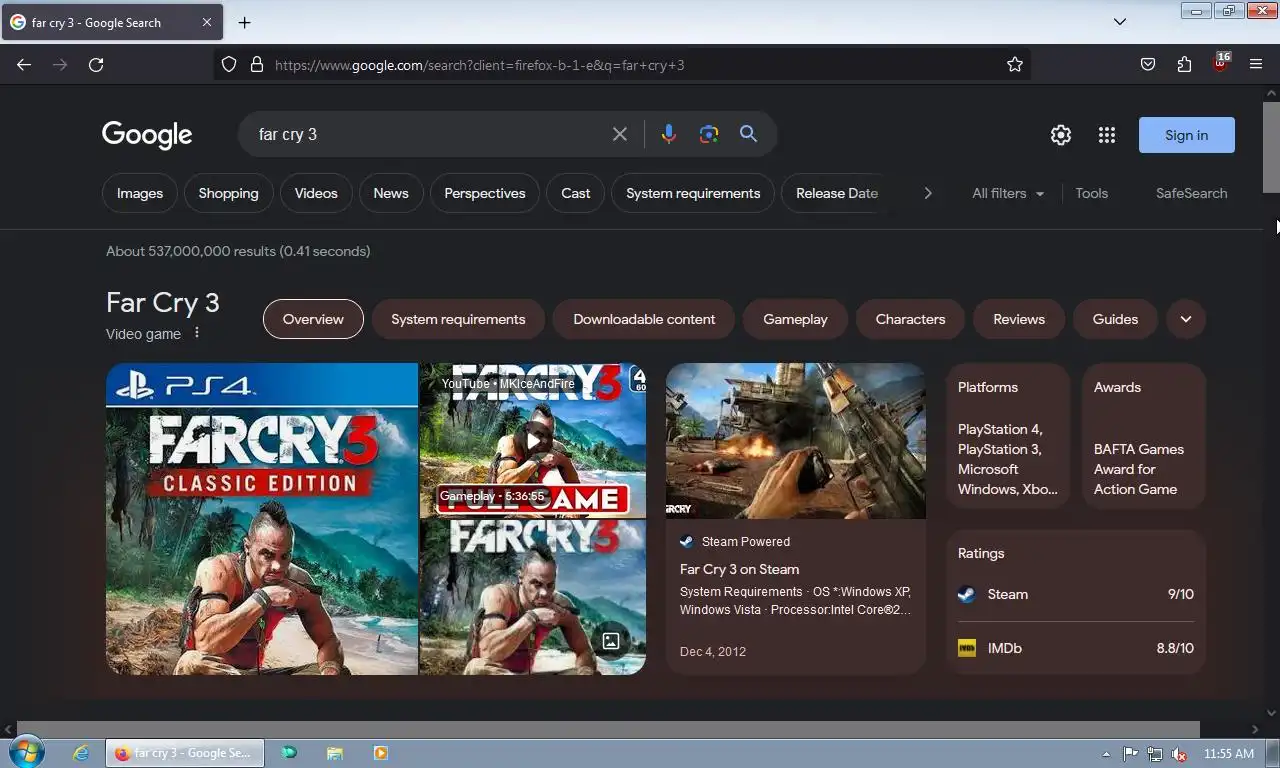Open the SafeSearch setting
This screenshot has height=768, width=1280.
1191,193
